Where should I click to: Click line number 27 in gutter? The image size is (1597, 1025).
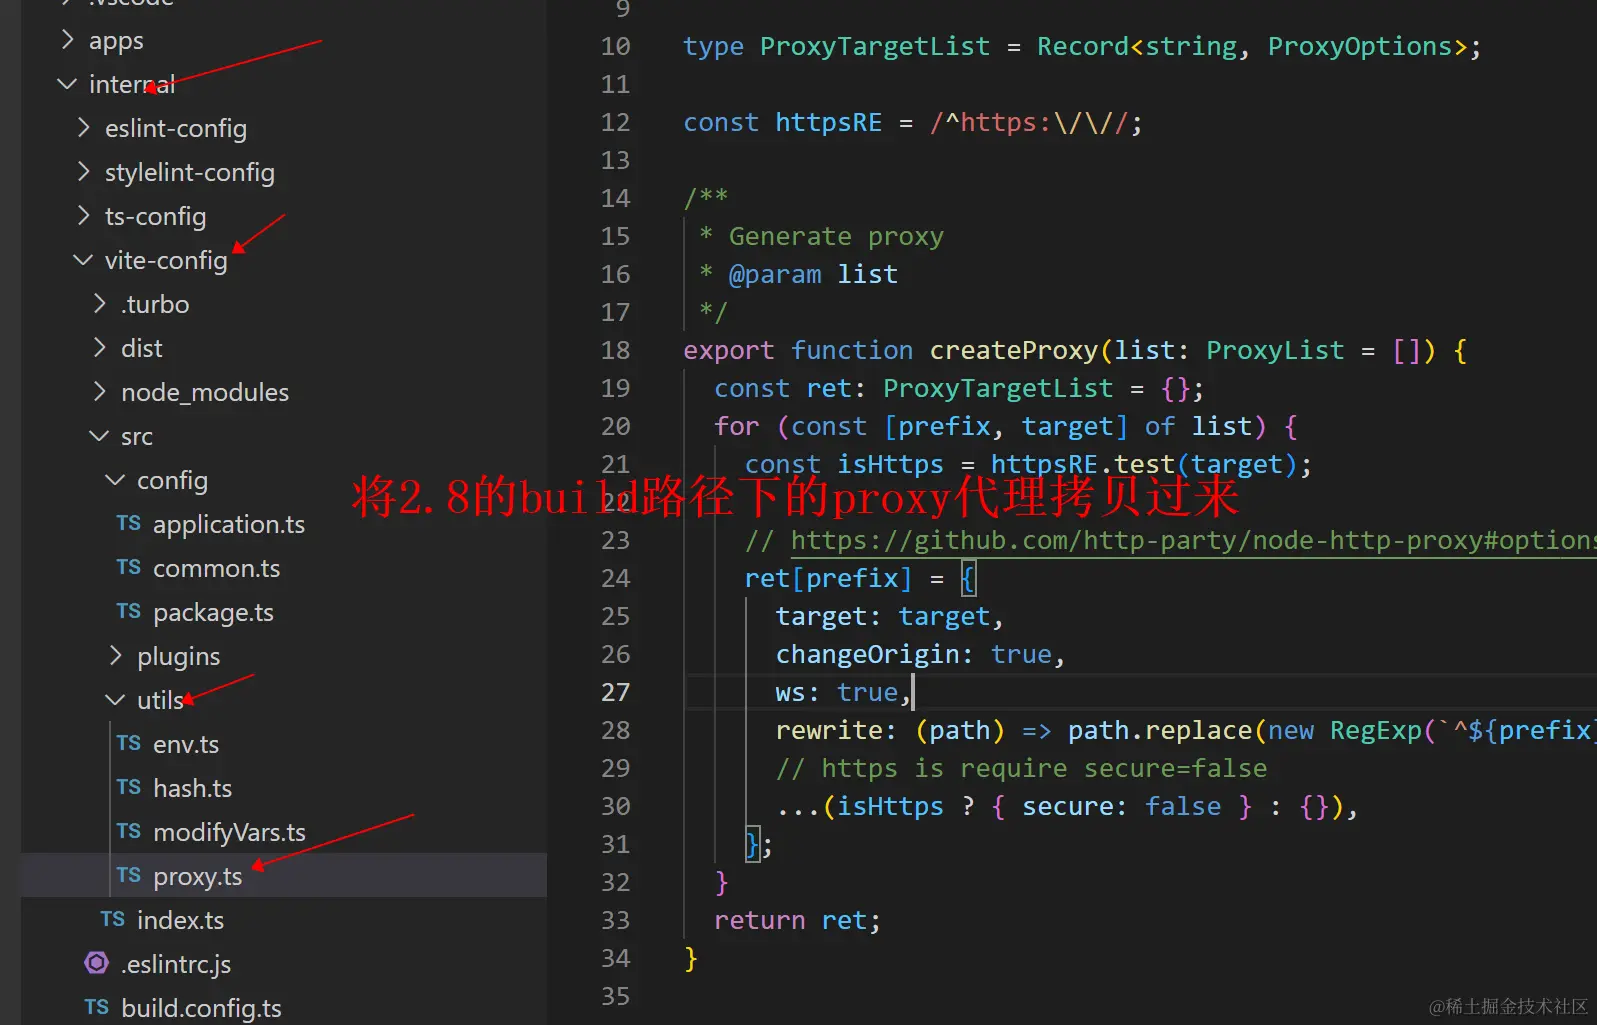[616, 692]
